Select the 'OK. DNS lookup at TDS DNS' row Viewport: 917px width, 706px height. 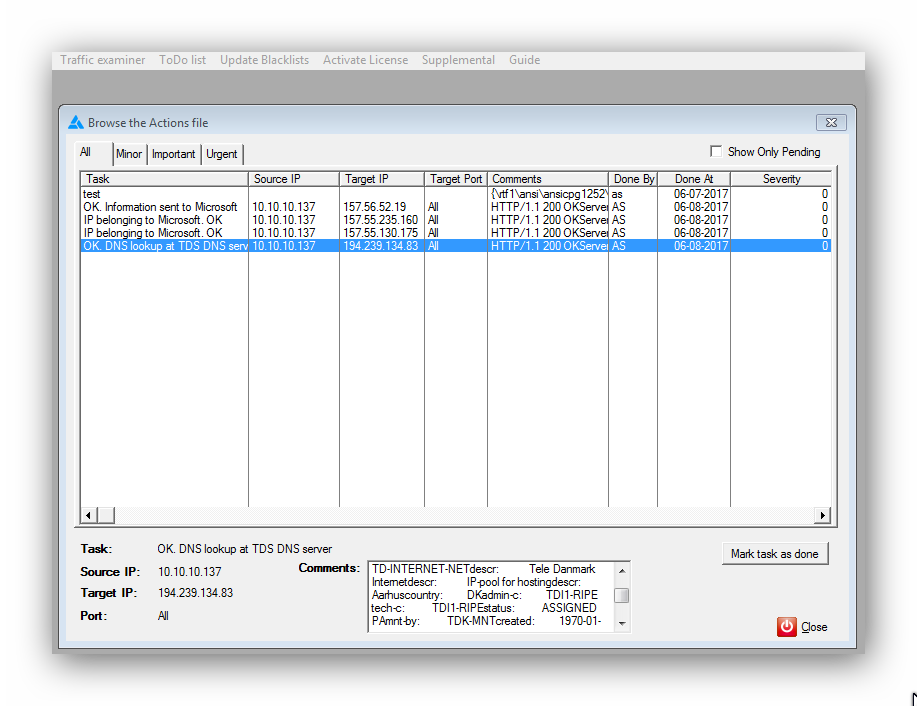click(456, 246)
